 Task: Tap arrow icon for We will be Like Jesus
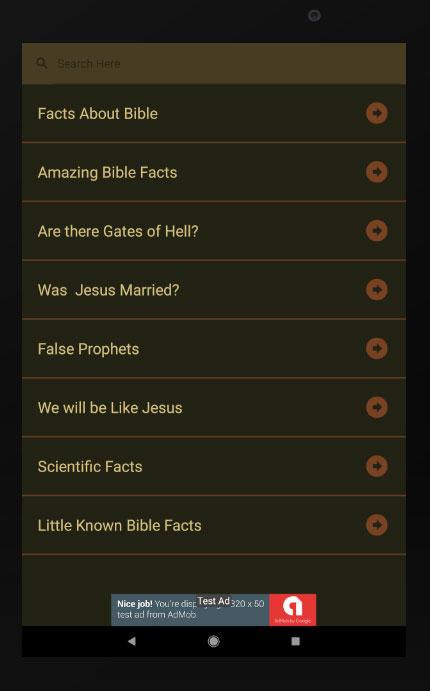tap(377, 407)
